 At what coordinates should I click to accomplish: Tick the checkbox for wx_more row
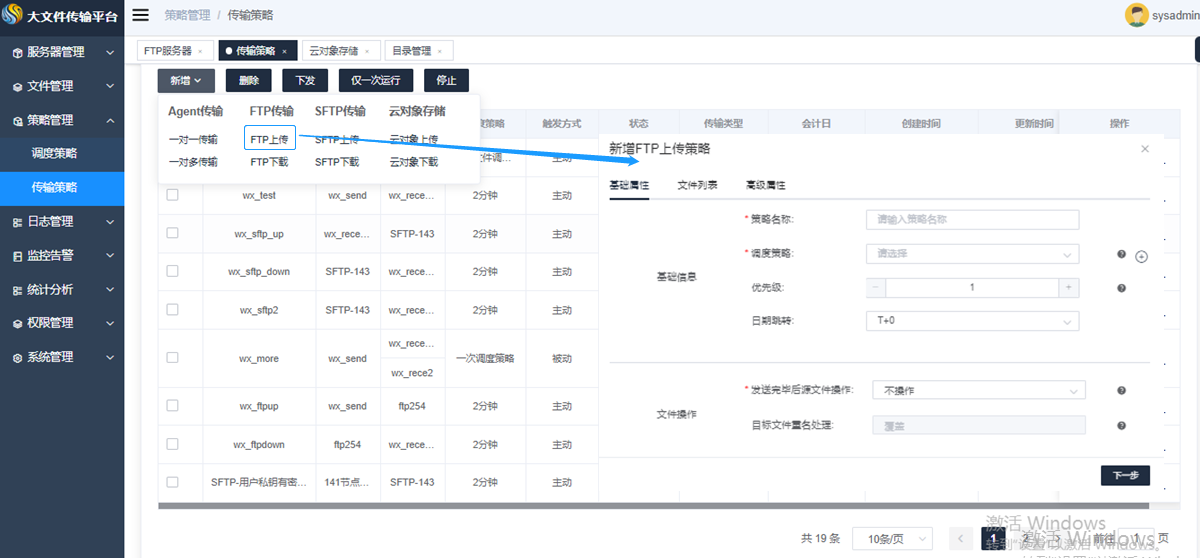pos(172,357)
